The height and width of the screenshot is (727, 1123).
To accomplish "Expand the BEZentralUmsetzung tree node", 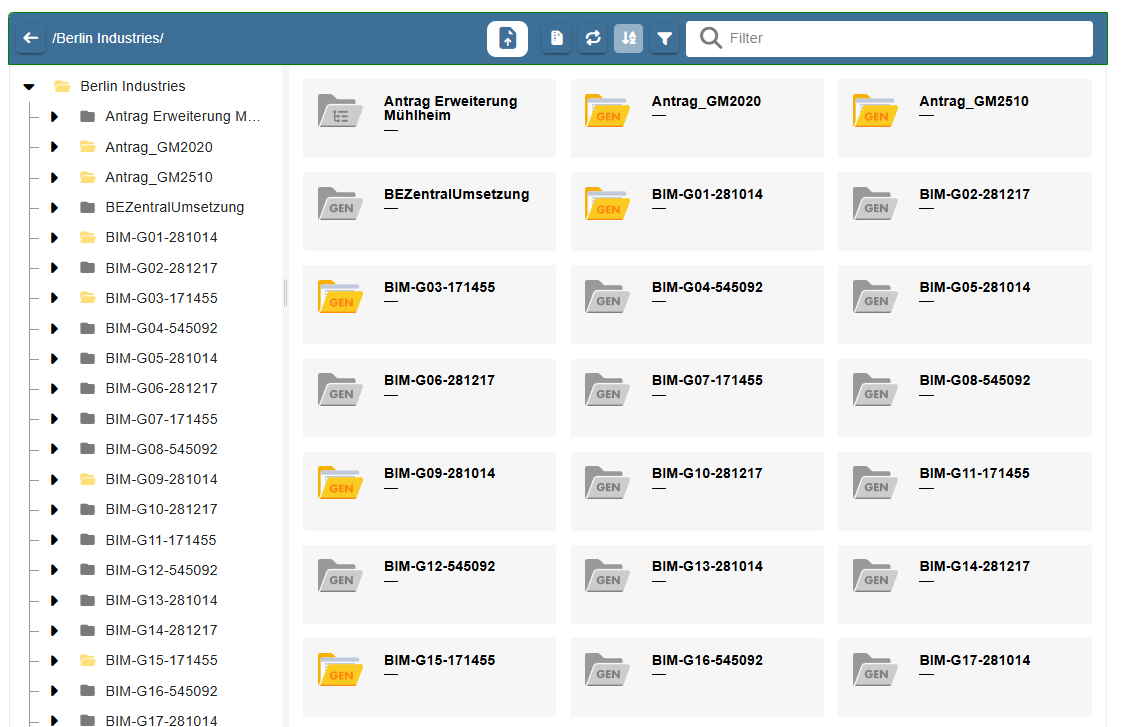I will [x=54, y=208].
